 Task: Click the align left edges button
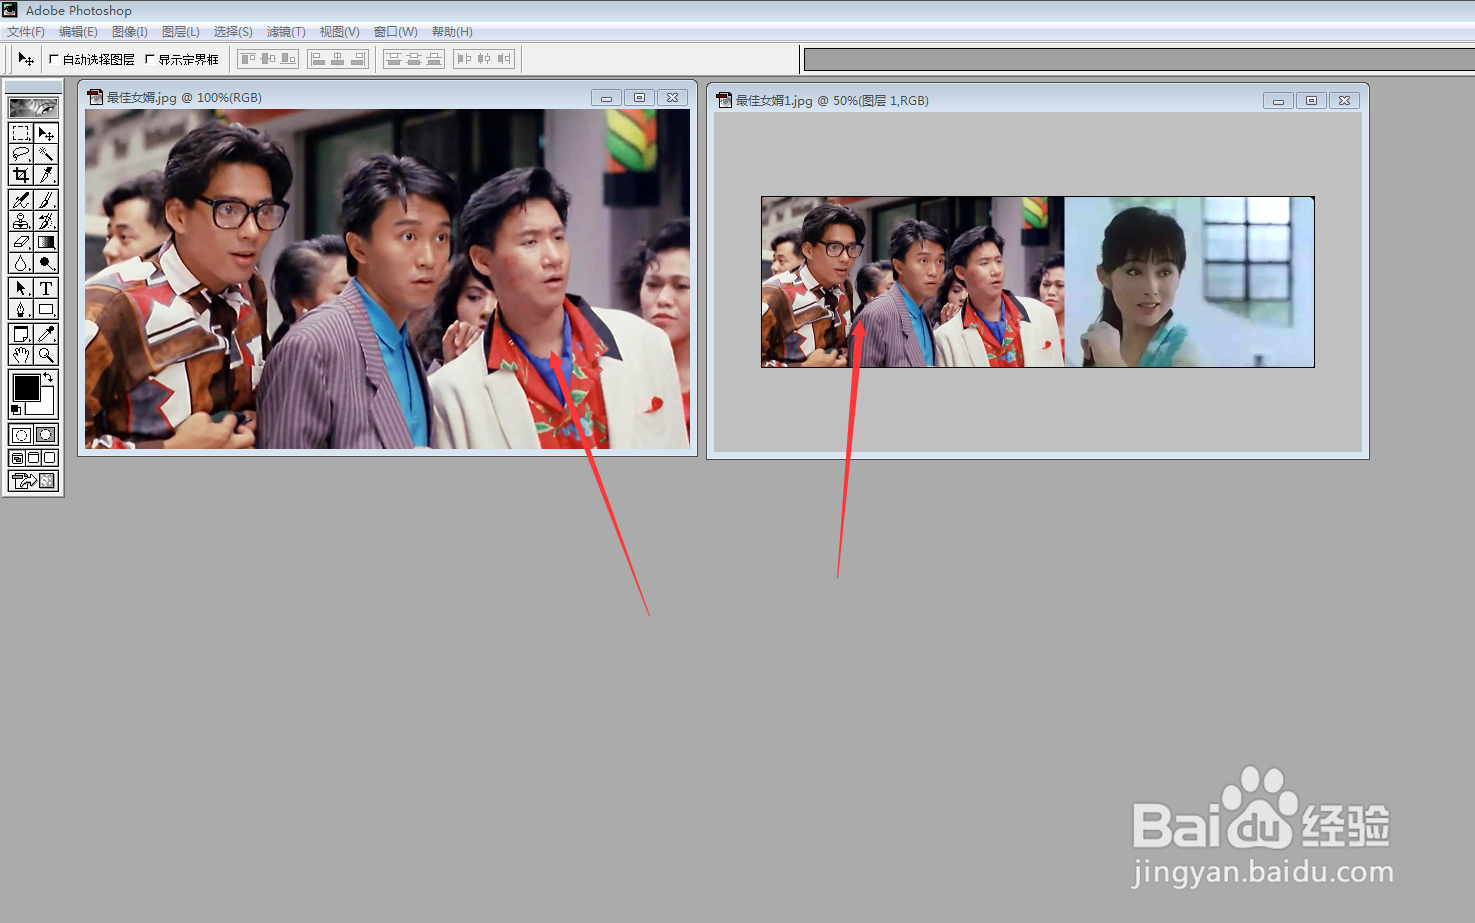click(318, 59)
